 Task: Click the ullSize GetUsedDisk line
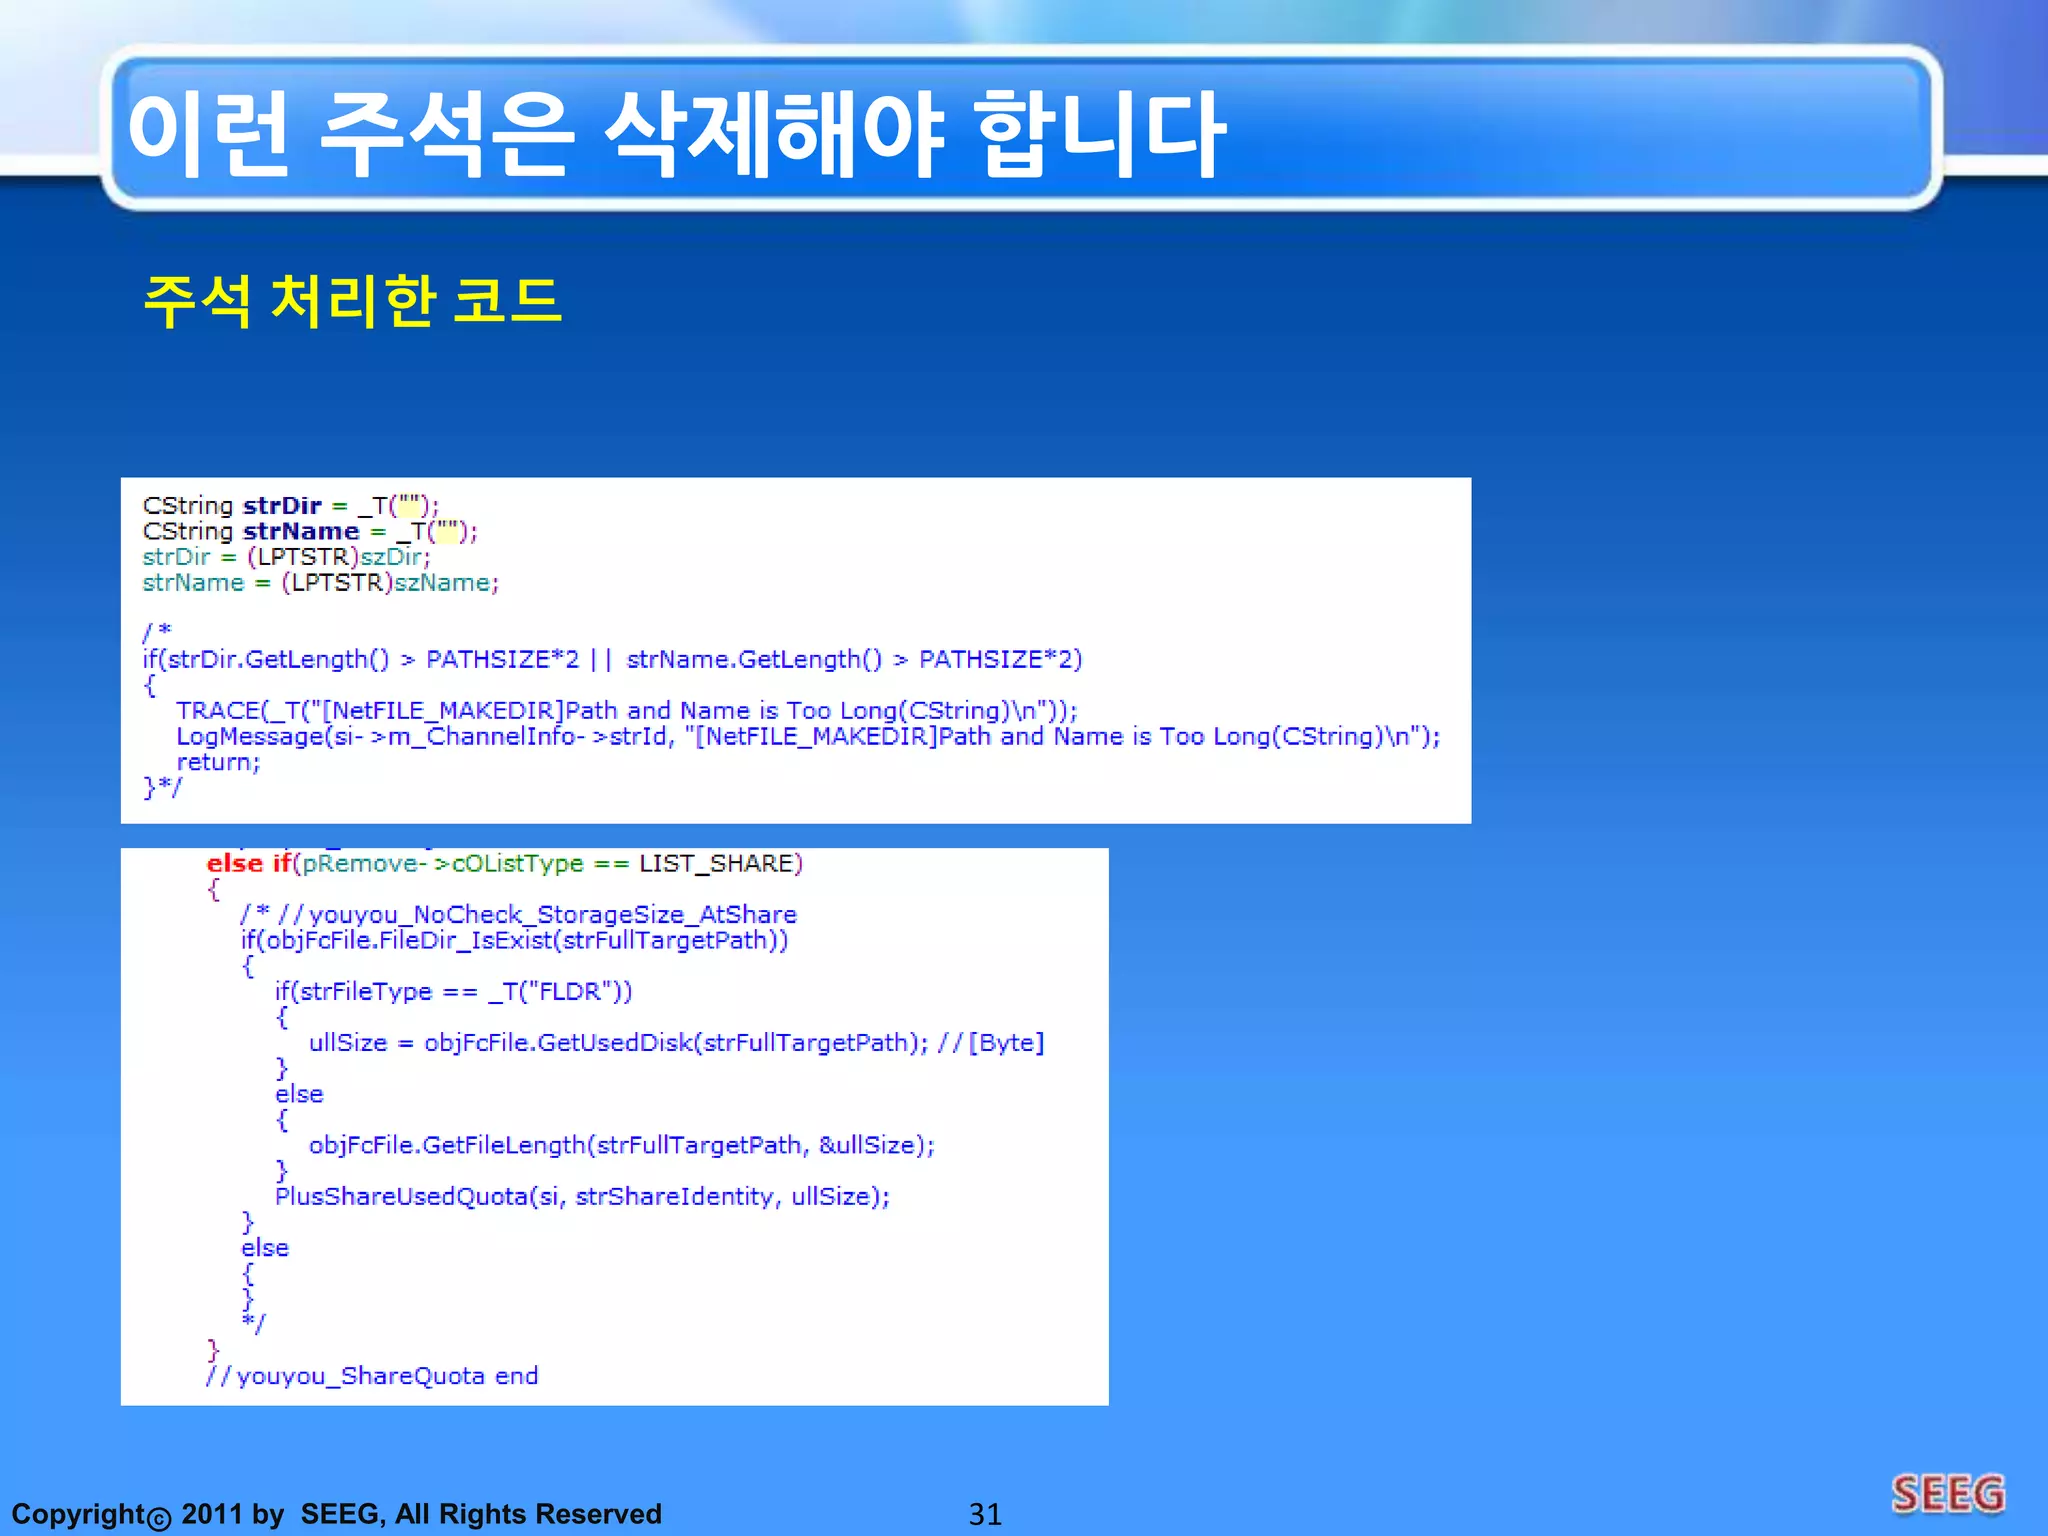tap(677, 1042)
